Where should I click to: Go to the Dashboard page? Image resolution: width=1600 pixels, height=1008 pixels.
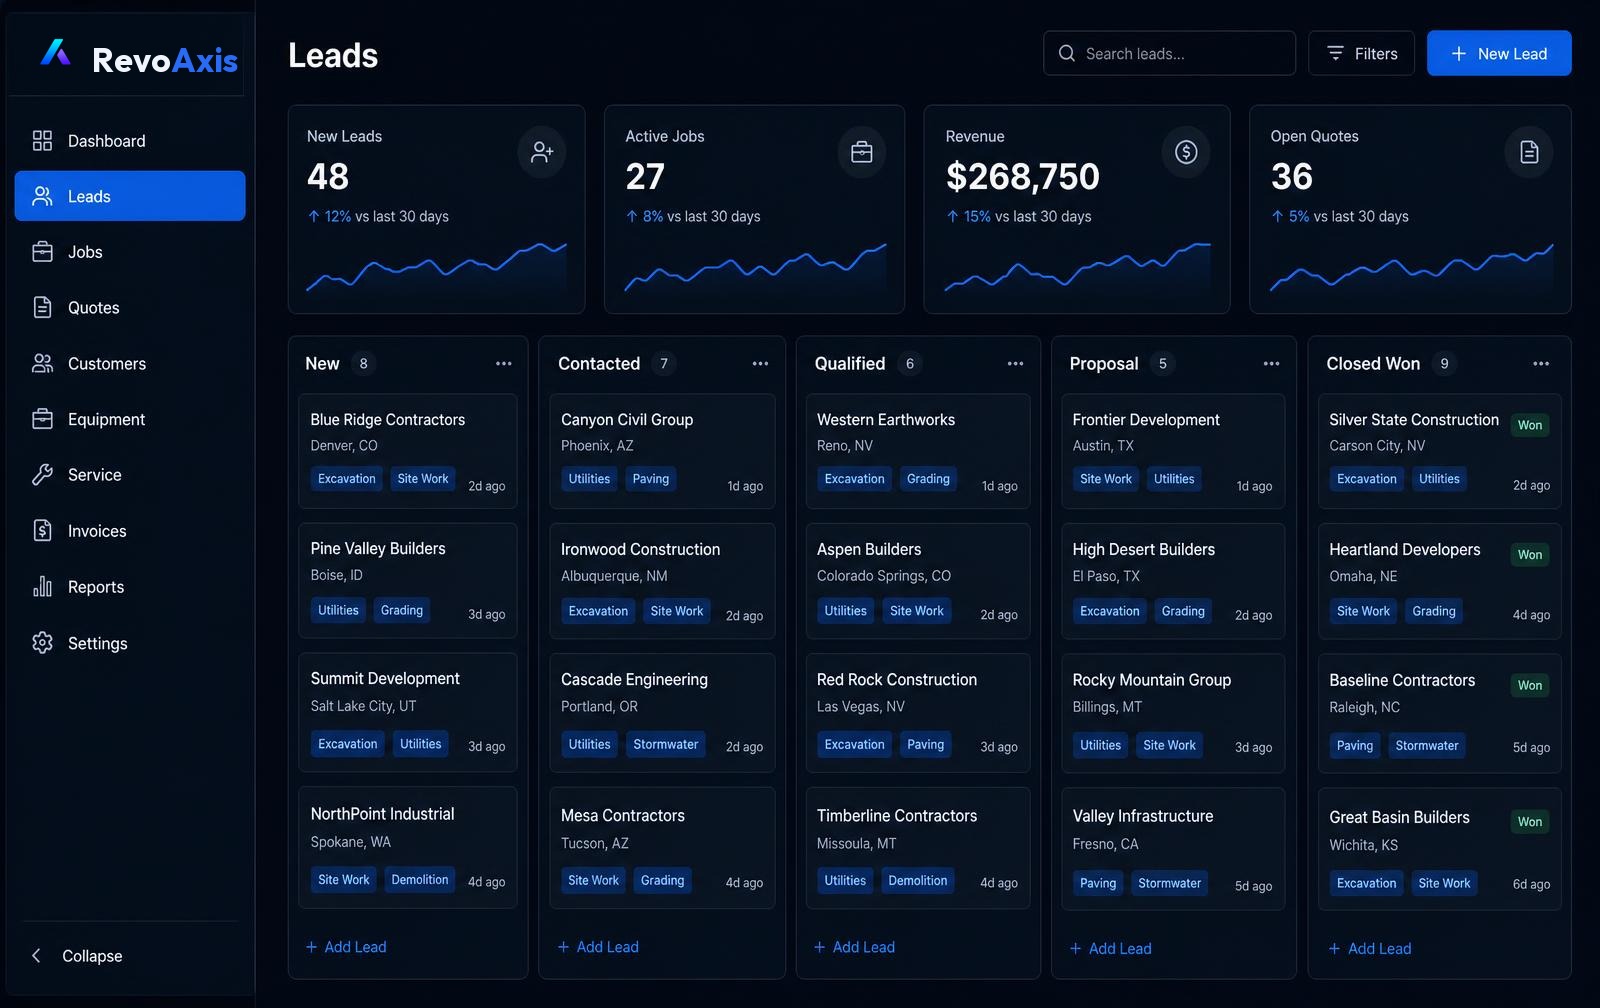click(130, 141)
